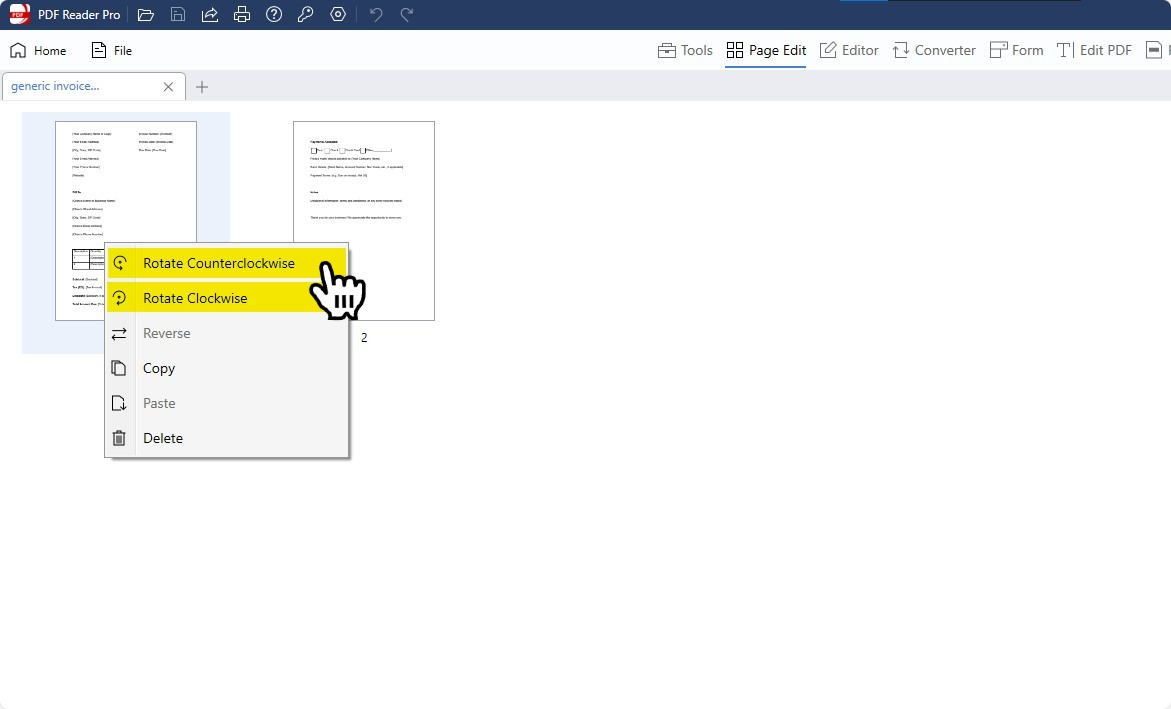Select the Page Edit tab

766,50
